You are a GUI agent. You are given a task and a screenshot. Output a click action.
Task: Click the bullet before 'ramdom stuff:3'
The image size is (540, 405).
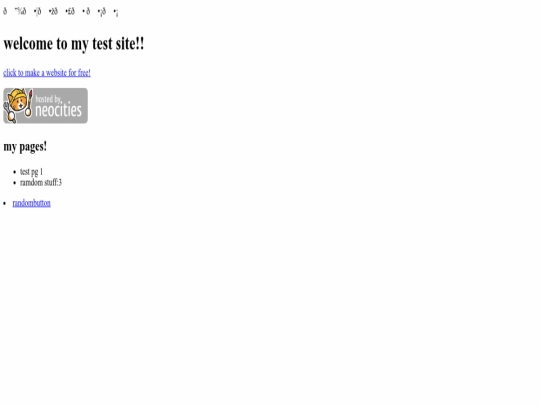pos(14,183)
